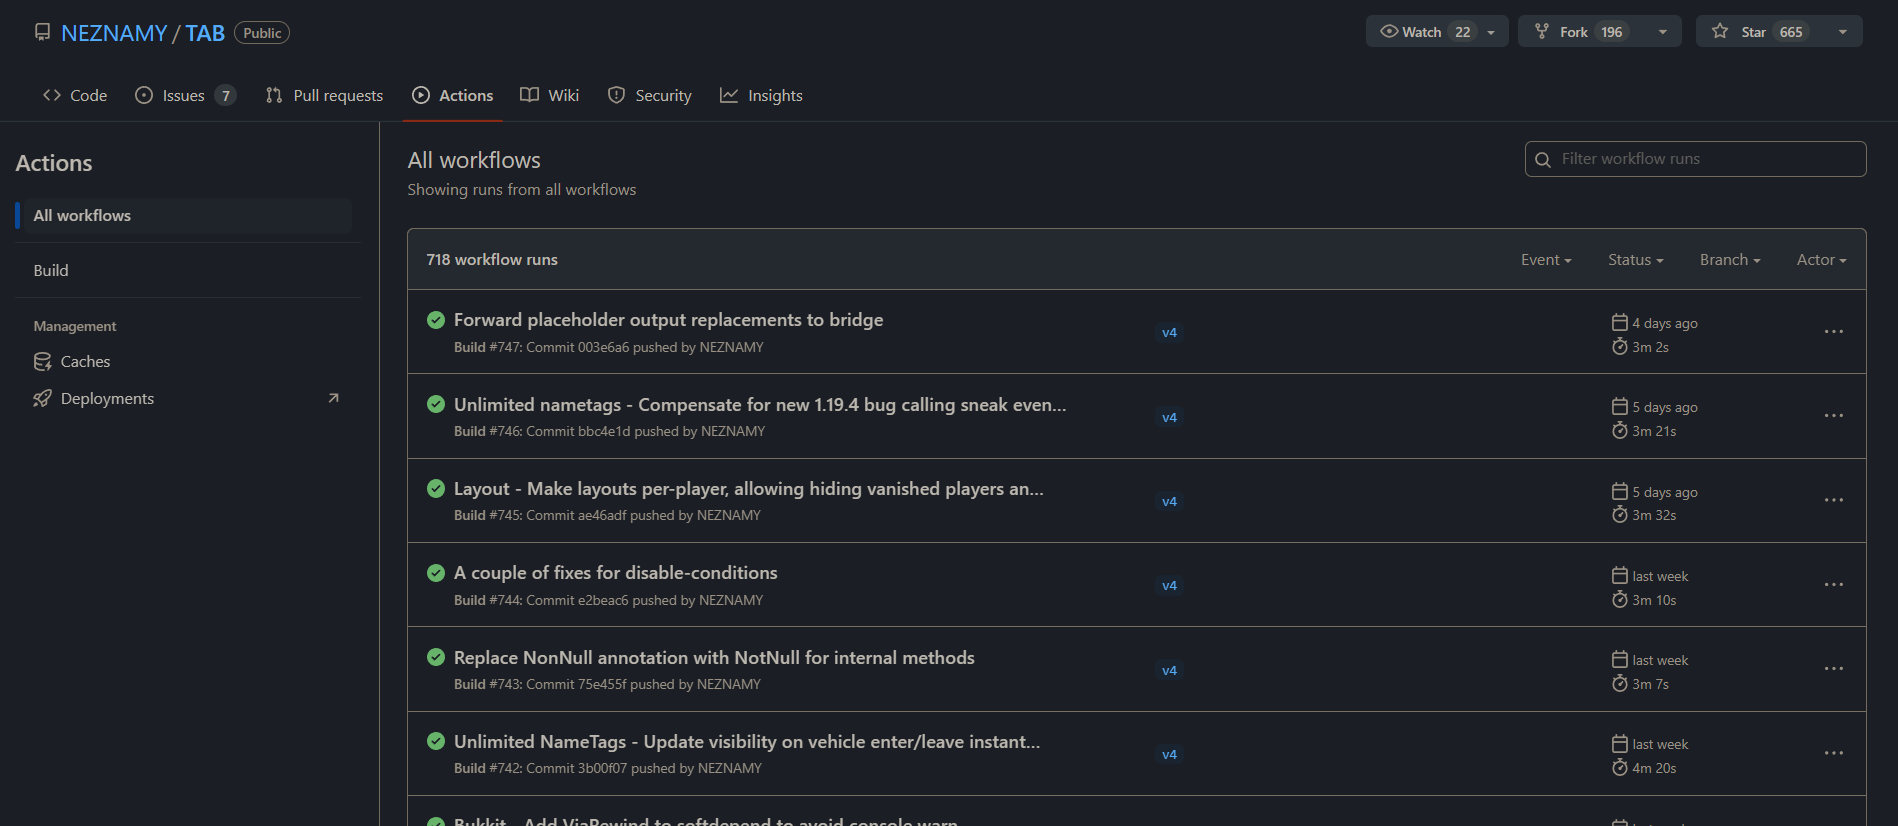
Task: Click the external link arrow beside Deployments
Action: point(333,399)
